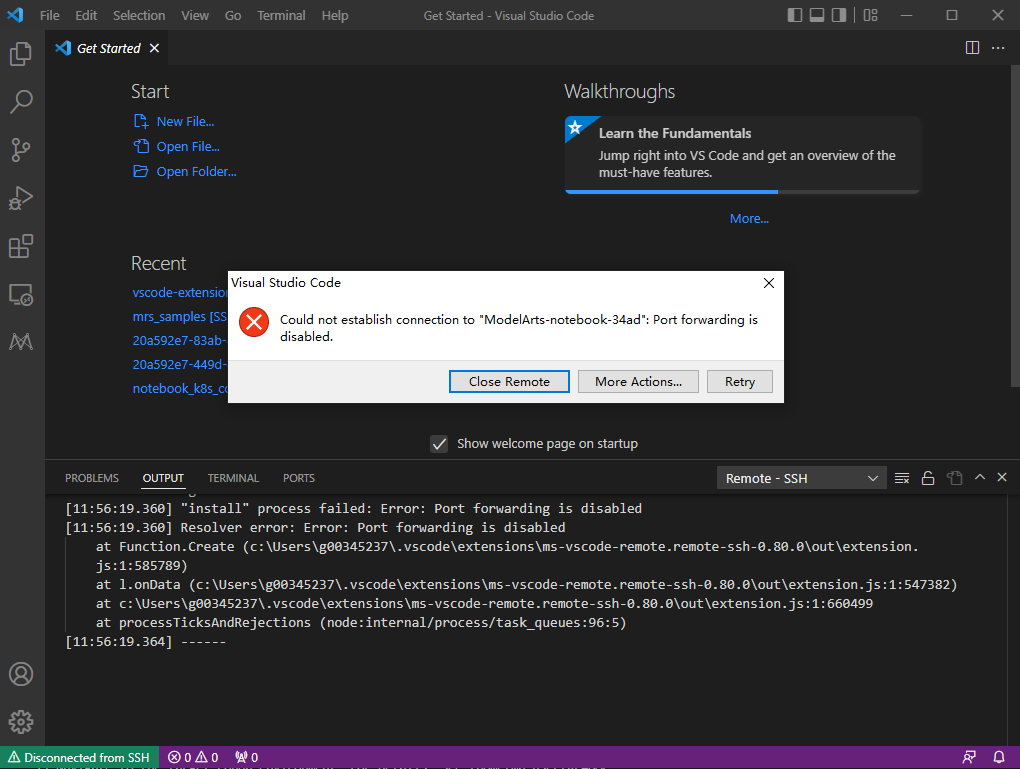Open the Help menu
The width and height of the screenshot is (1020, 769).
pyautogui.click(x=335, y=16)
